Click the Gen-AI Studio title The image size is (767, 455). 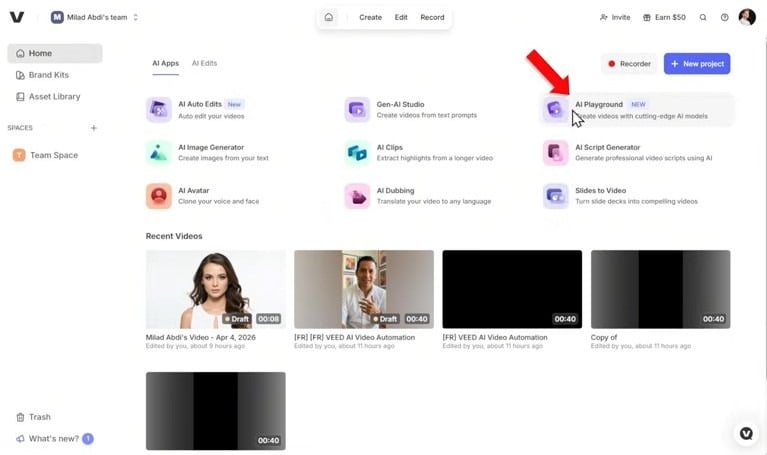point(400,104)
